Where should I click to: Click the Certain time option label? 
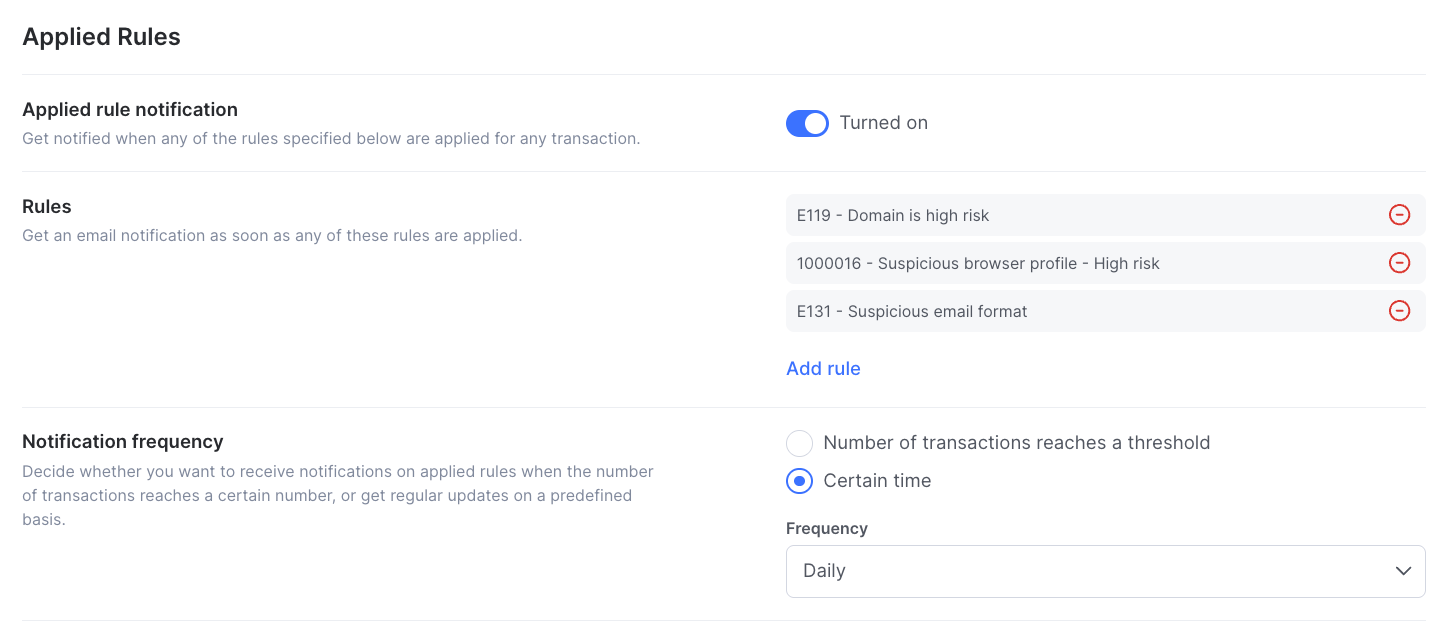click(x=877, y=481)
